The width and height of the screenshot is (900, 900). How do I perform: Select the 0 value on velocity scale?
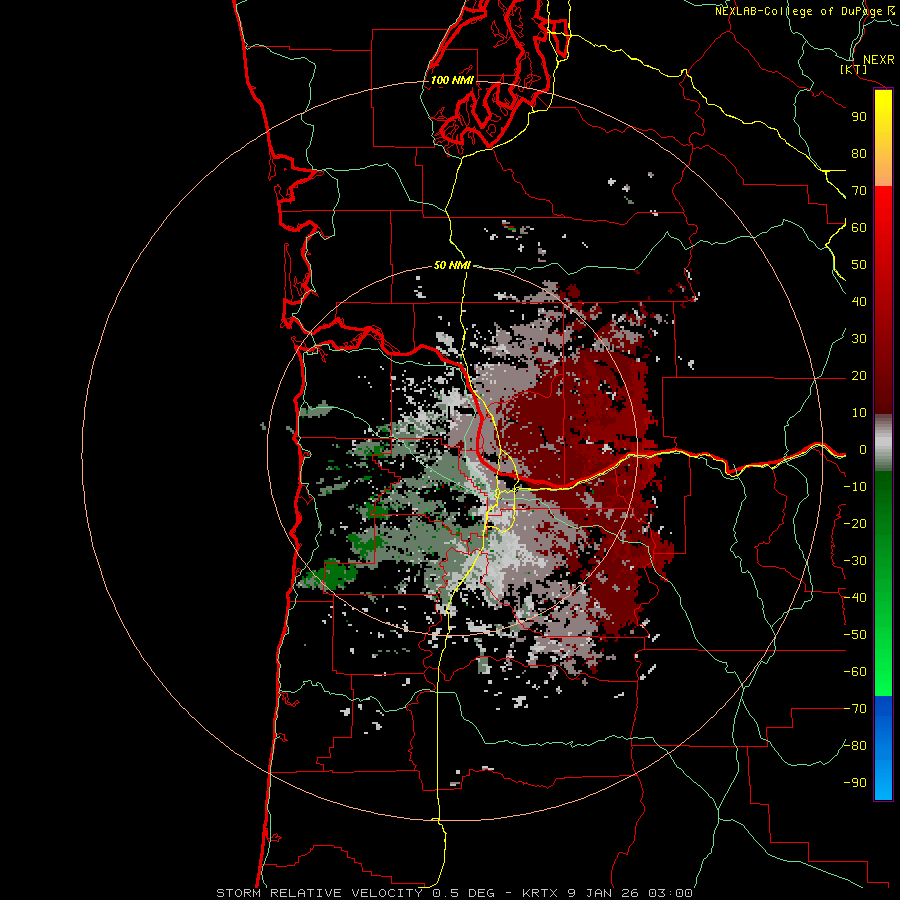[863, 450]
